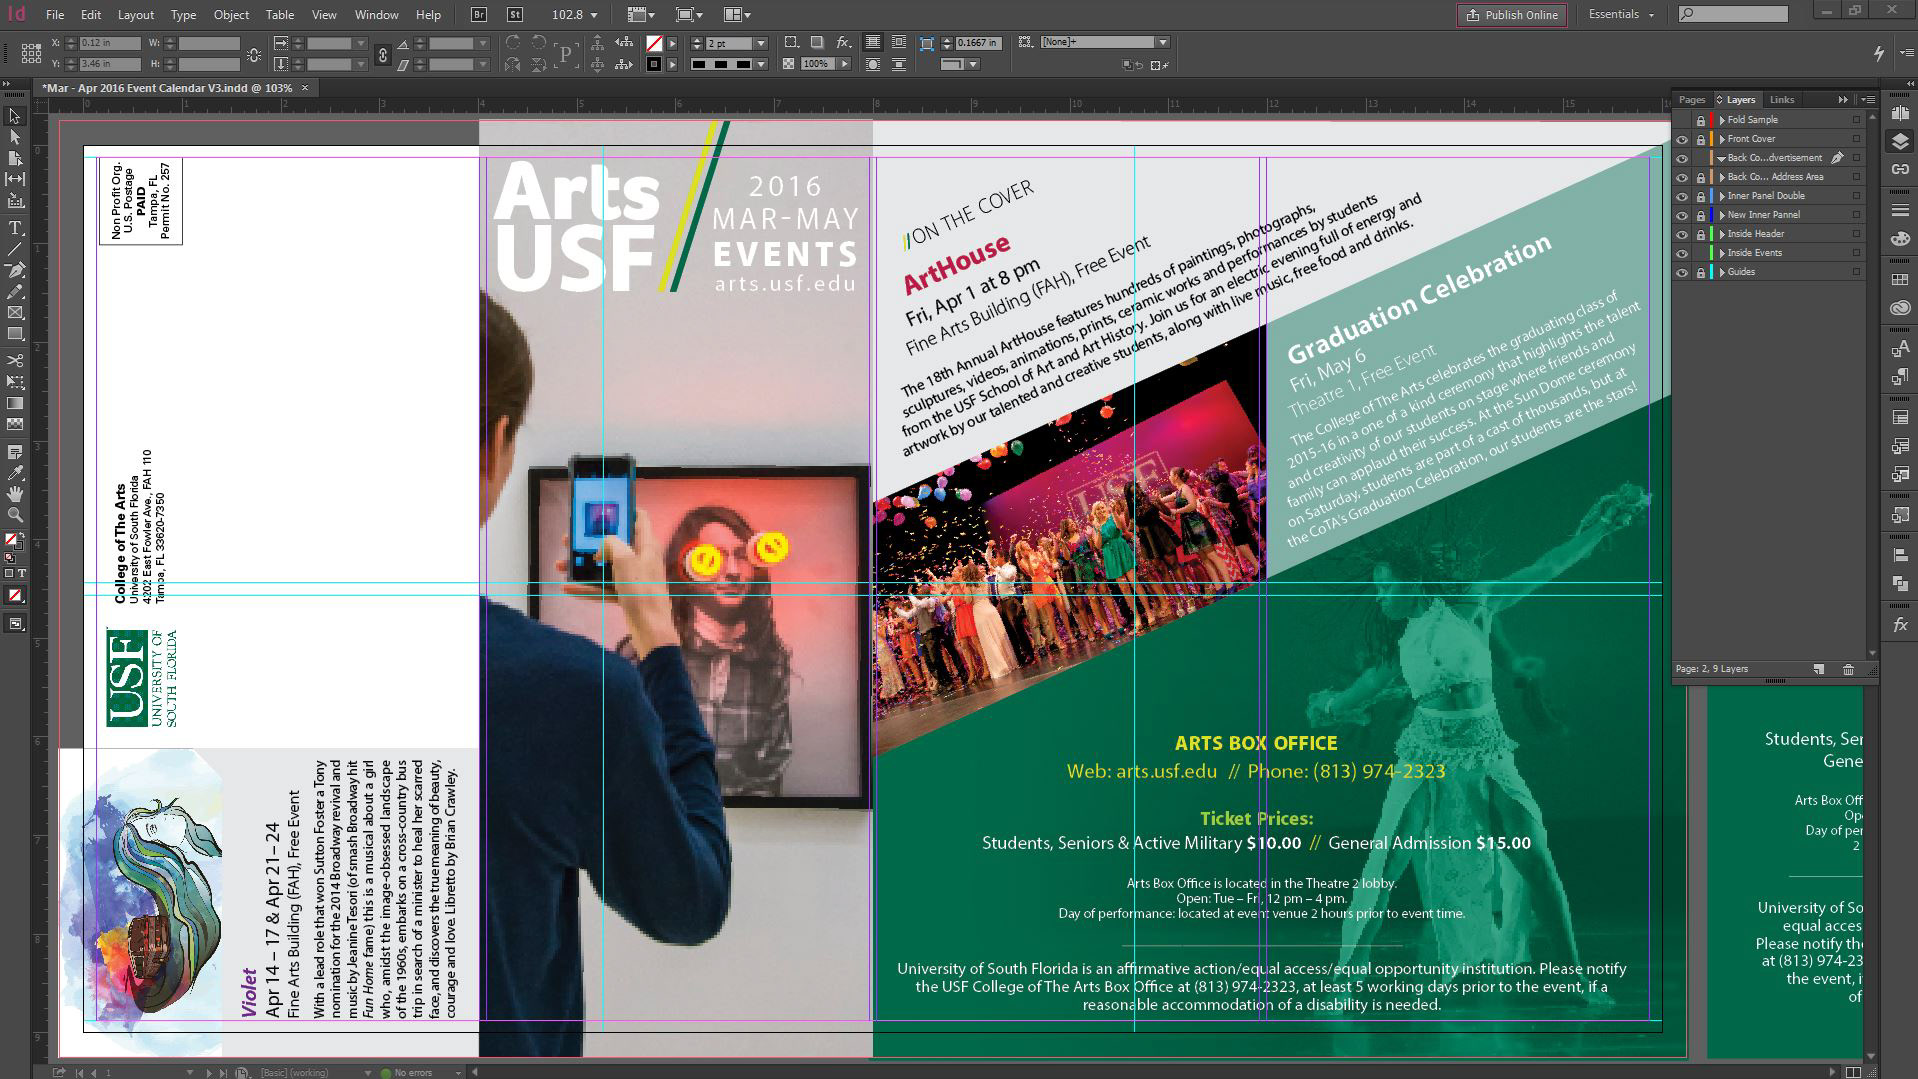Click the stroke color swatch in control bar
This screenshot has width=1918, height=1079.
pyautogui.click(x=653, y=64)
